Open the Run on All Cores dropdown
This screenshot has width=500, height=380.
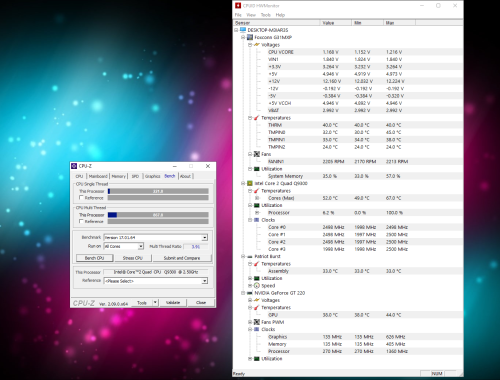pyautogui.click(x=141, y=246)
